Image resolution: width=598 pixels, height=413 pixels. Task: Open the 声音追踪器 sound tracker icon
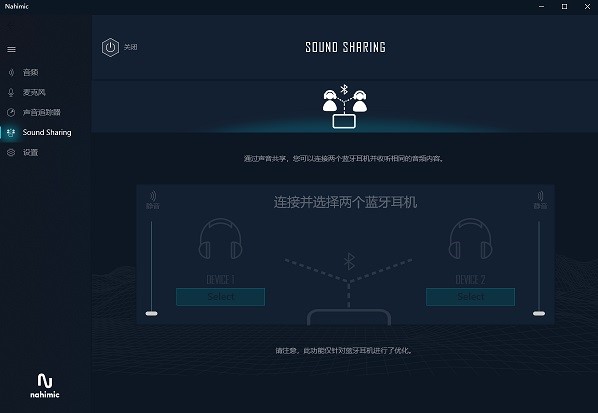click(11, 112)
